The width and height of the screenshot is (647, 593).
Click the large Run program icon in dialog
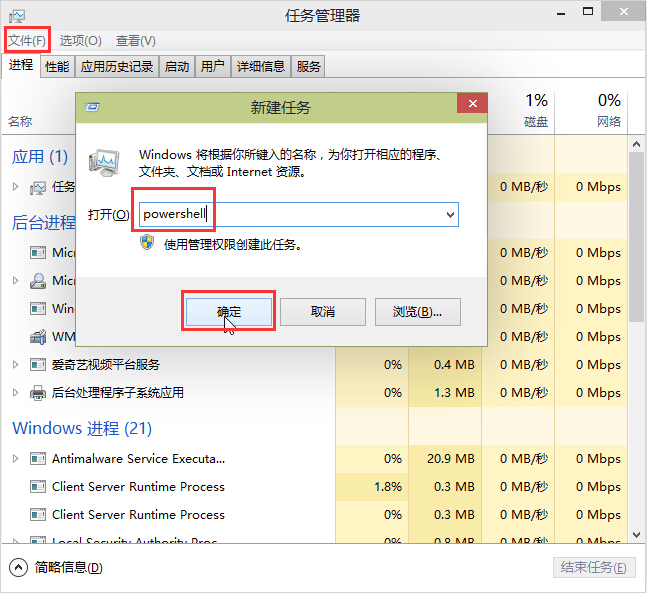coord(105,163)
